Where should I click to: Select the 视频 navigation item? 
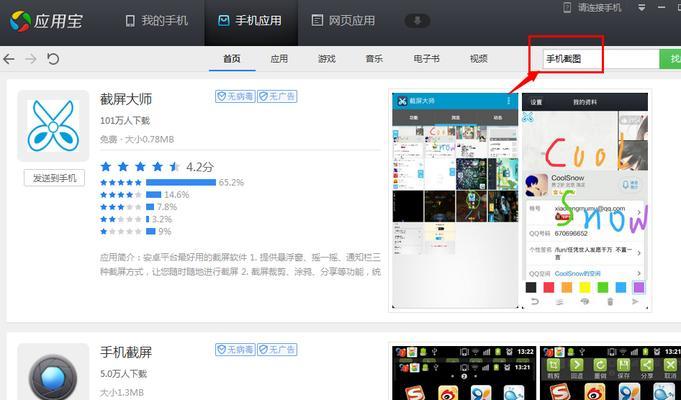[479, 59]
